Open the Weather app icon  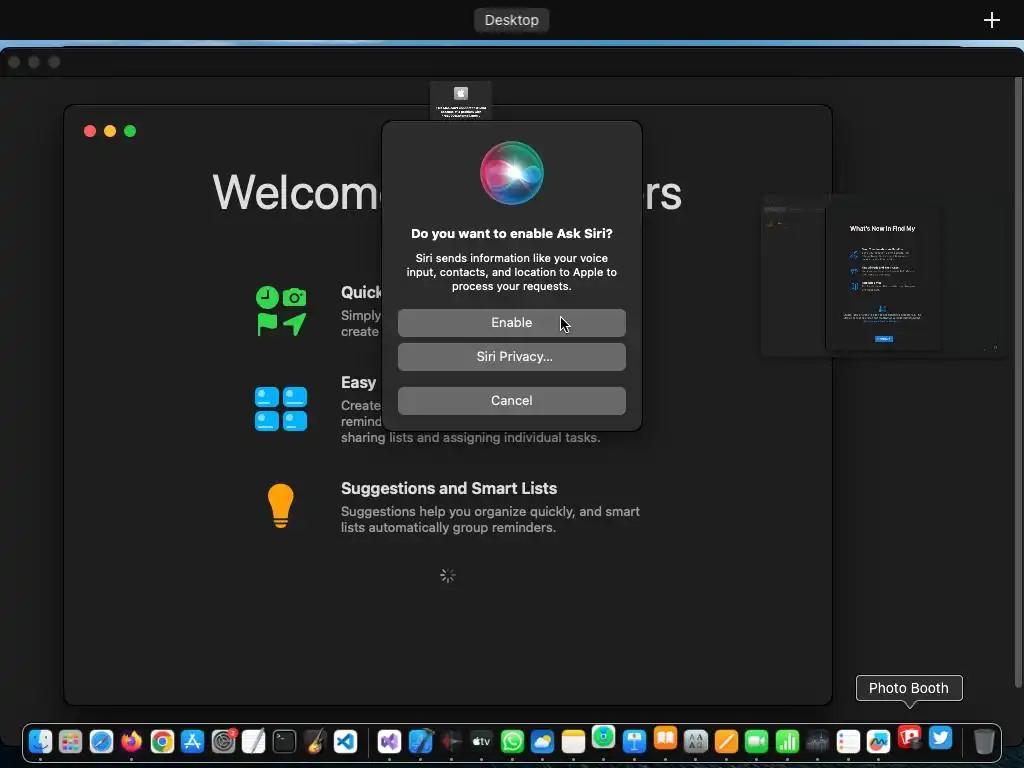(x=543, y=742)
